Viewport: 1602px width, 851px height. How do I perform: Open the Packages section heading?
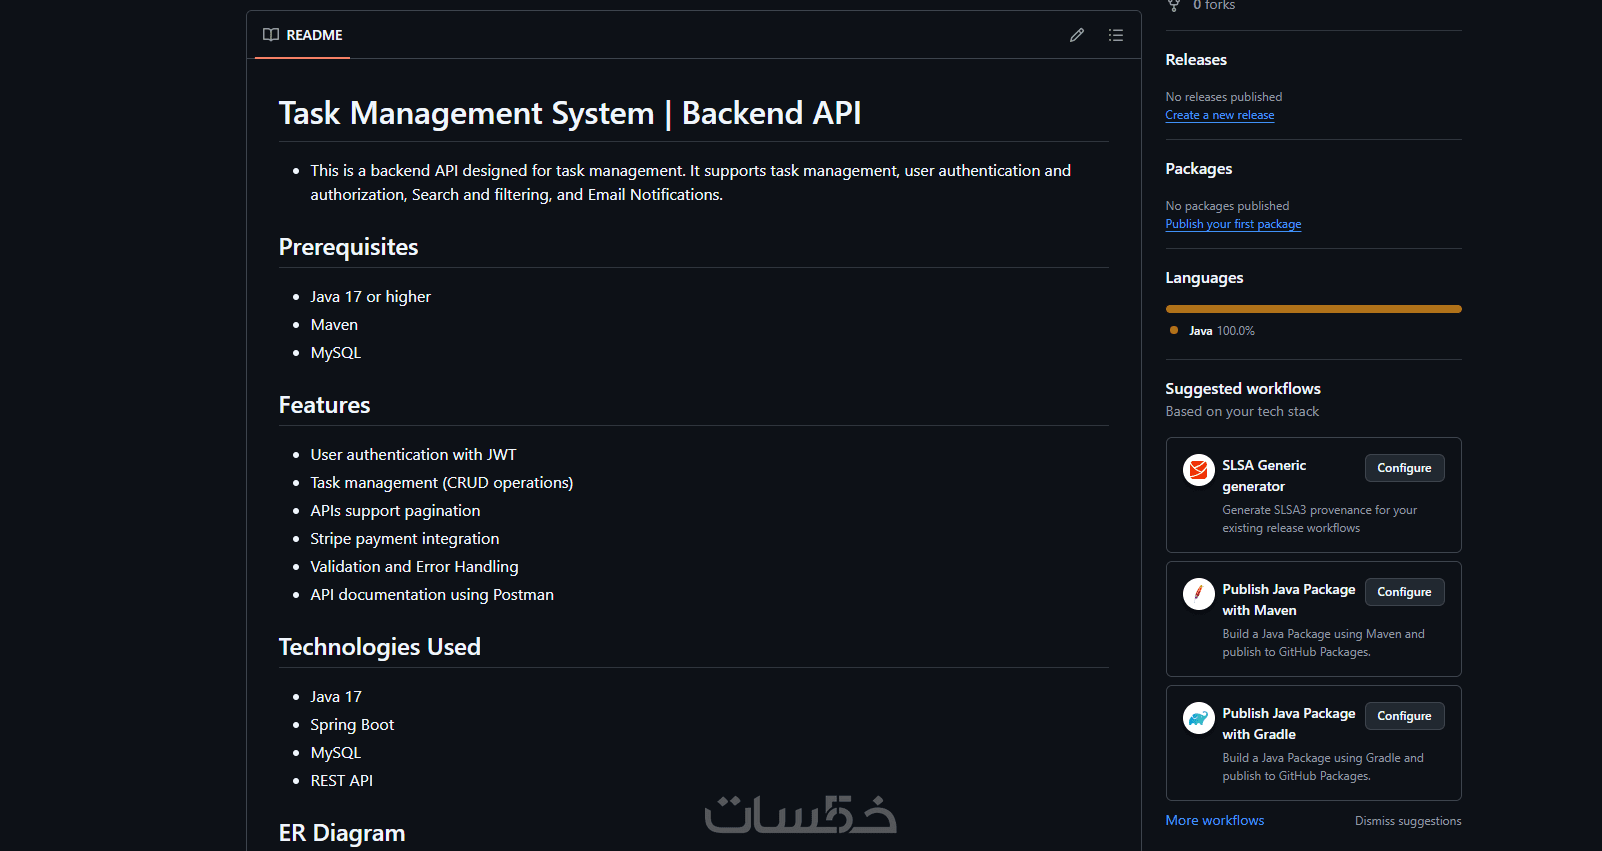(1199, 169)
